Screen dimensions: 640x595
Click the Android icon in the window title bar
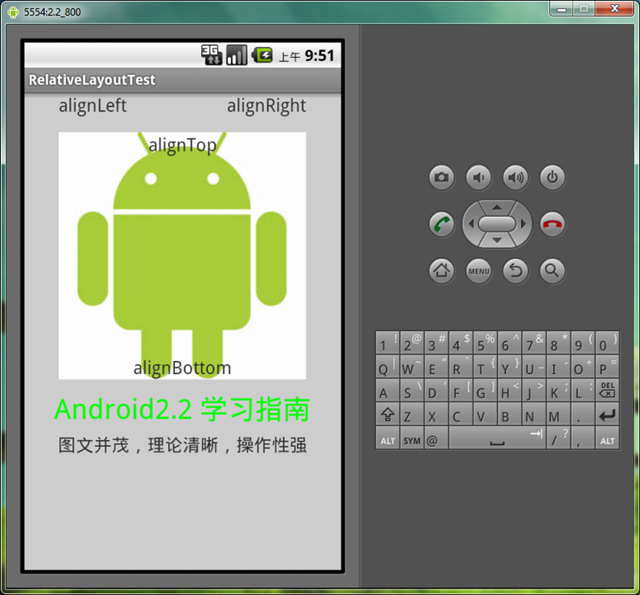point(13,12)
